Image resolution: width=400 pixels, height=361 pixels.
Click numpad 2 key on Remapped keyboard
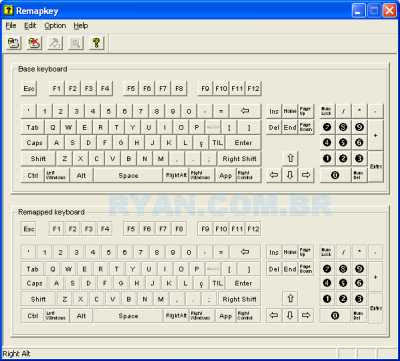(343, 299)
